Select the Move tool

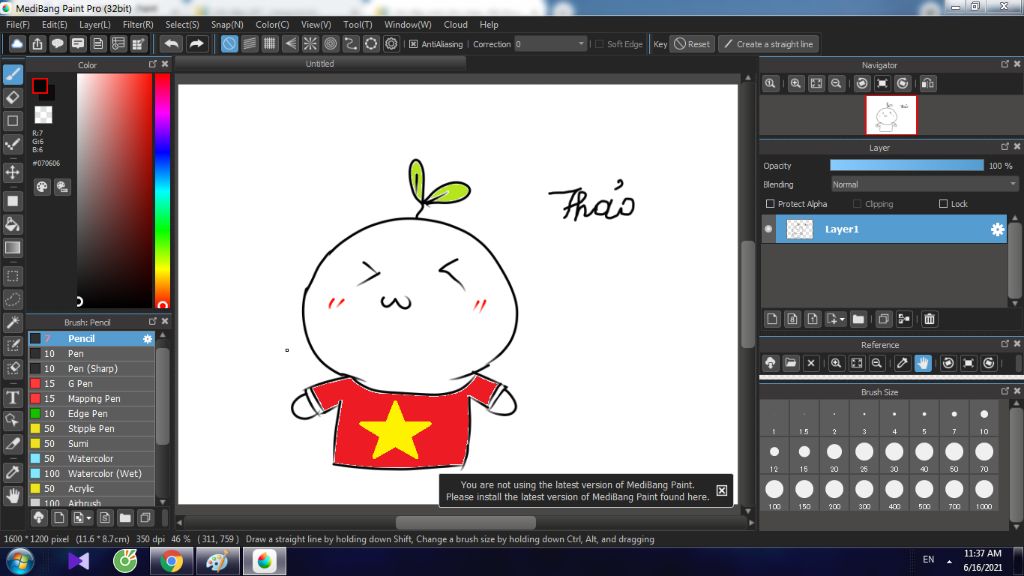click(x=12, y=172)
